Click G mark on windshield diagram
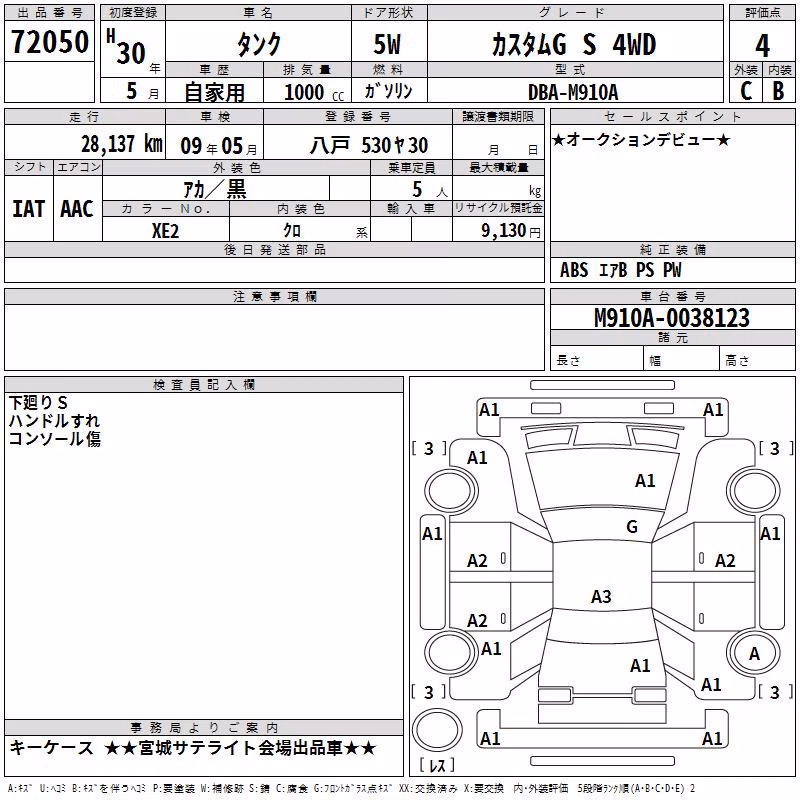Screen dimensions: 800x800 [x=632, y=526]
